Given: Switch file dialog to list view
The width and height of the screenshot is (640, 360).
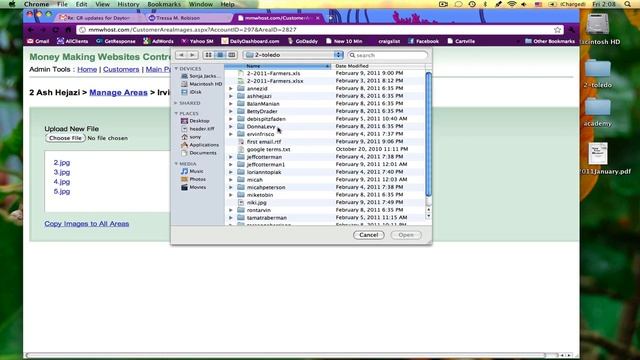Looking at the screenshot, I should (220, 55).
